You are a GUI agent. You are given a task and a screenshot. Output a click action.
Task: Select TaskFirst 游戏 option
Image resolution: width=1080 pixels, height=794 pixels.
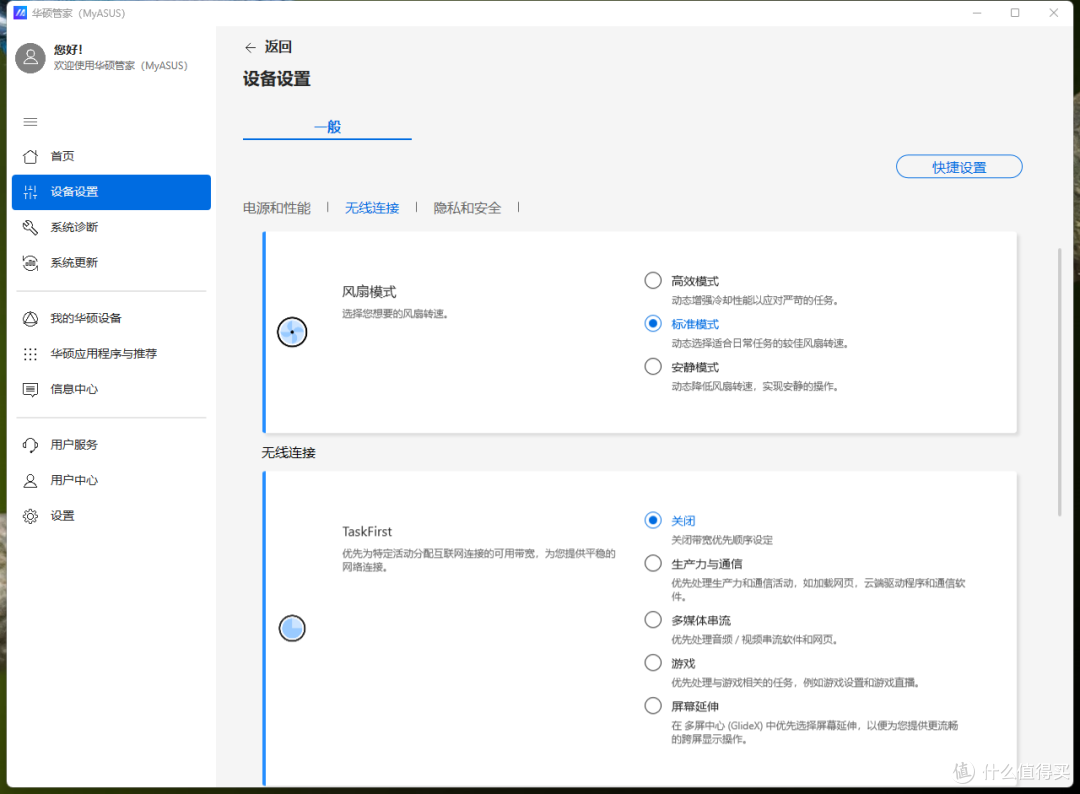point(653,662)
